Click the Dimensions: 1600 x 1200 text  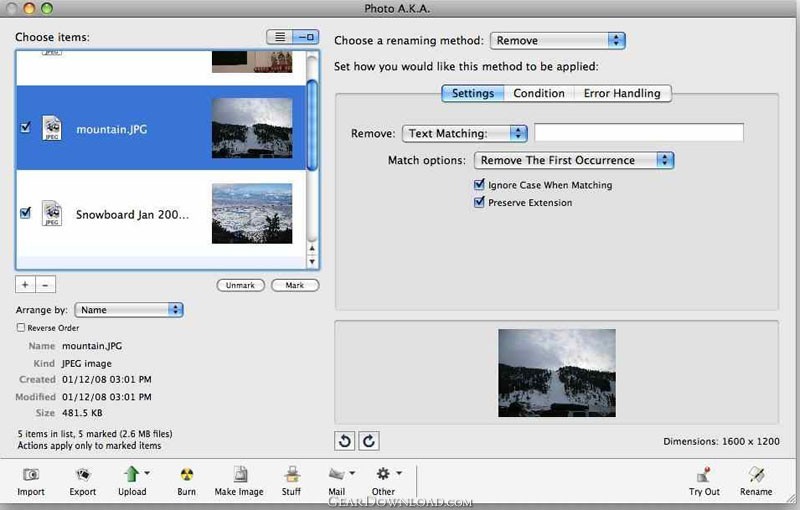[721, 442]
